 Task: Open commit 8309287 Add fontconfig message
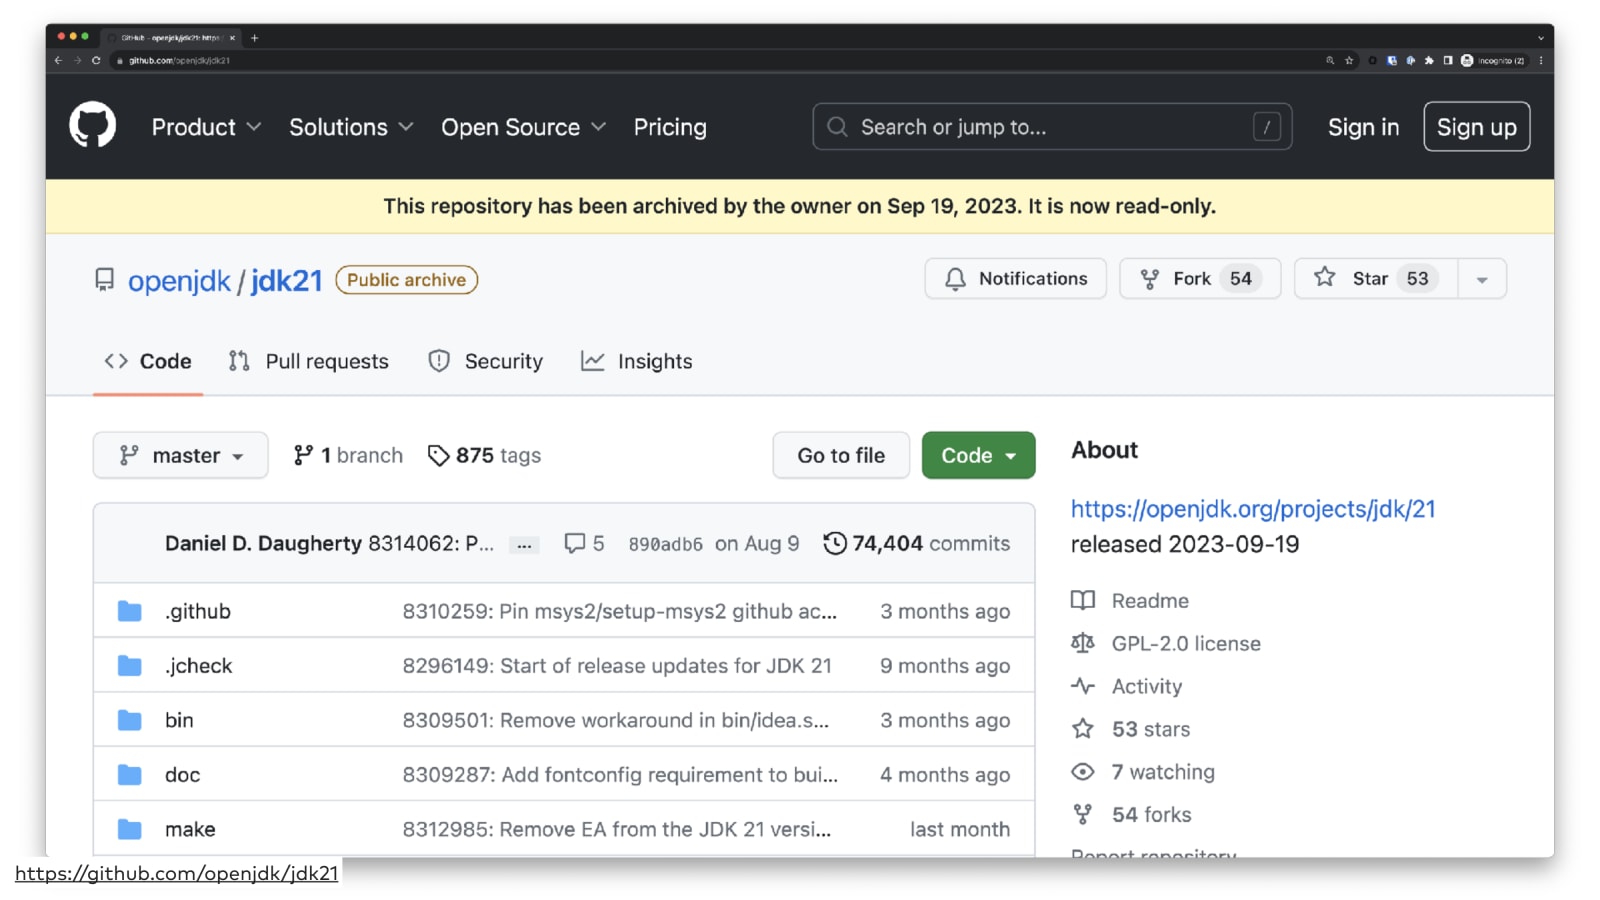point(620,775)
